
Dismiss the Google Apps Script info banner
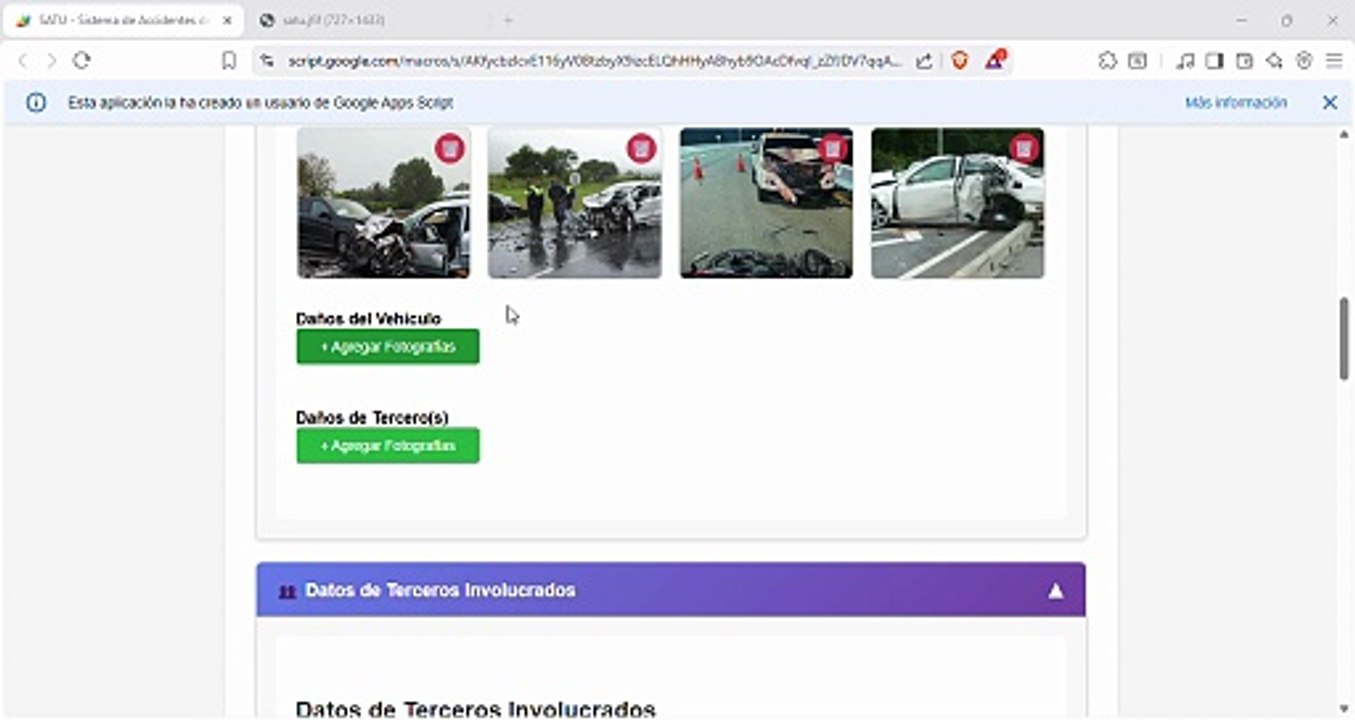tap(1330, 103)
